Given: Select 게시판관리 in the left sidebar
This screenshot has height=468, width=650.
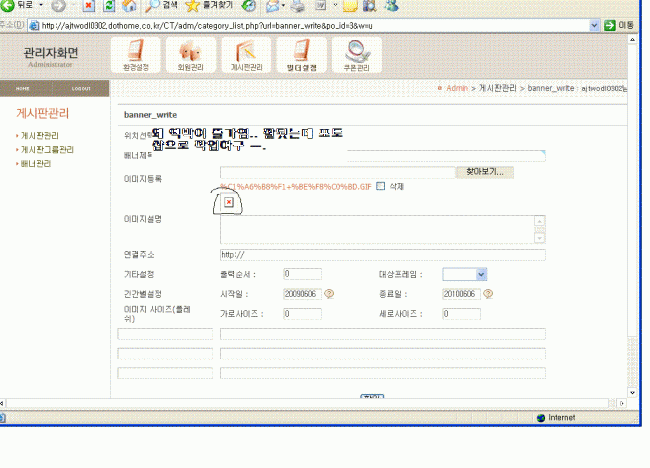Looking at the screenshot, I should pos(39,135).
